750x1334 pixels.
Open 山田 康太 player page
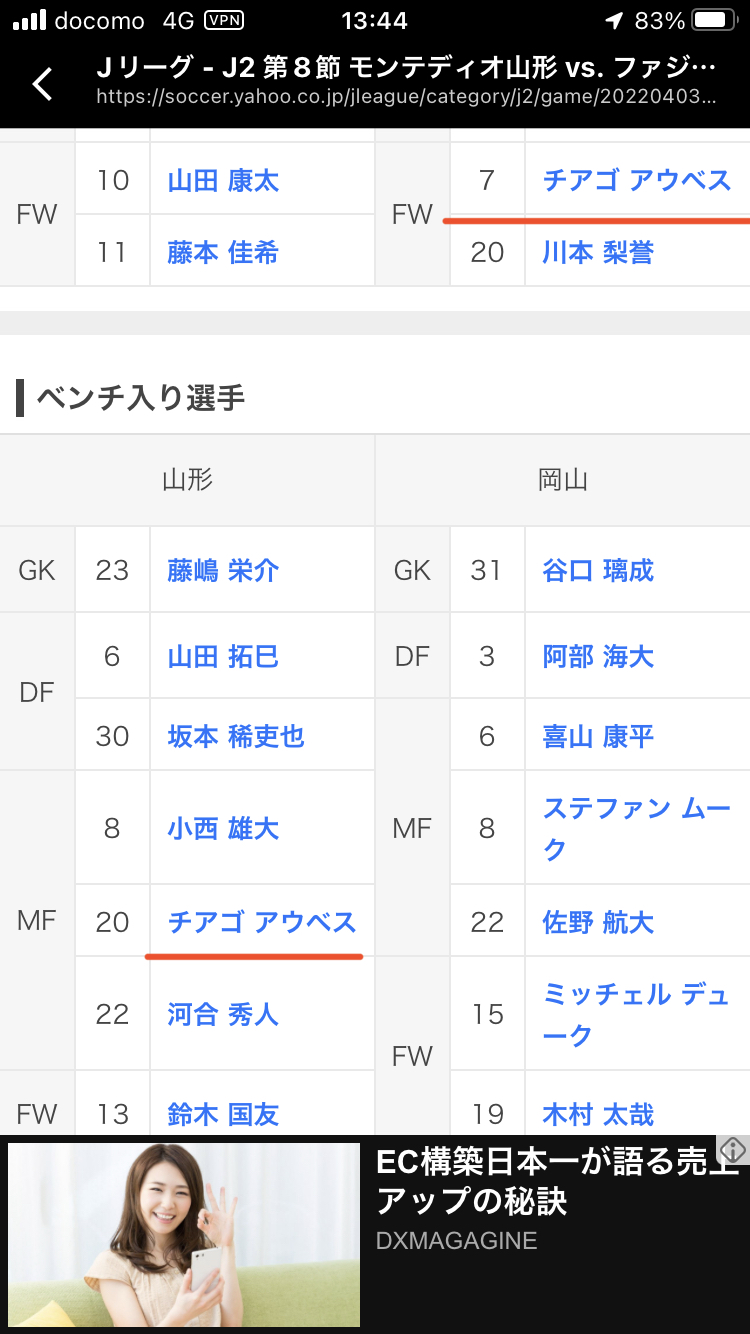[223, 180]
